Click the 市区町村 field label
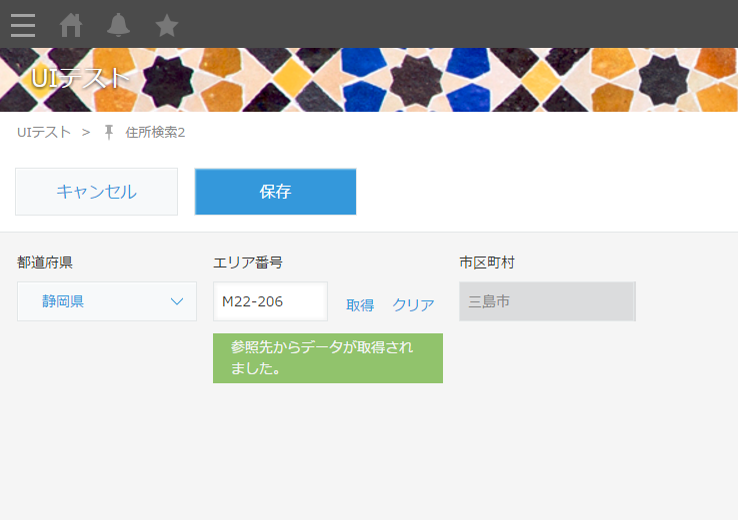 pyautogui.click(x=487, y=262)
